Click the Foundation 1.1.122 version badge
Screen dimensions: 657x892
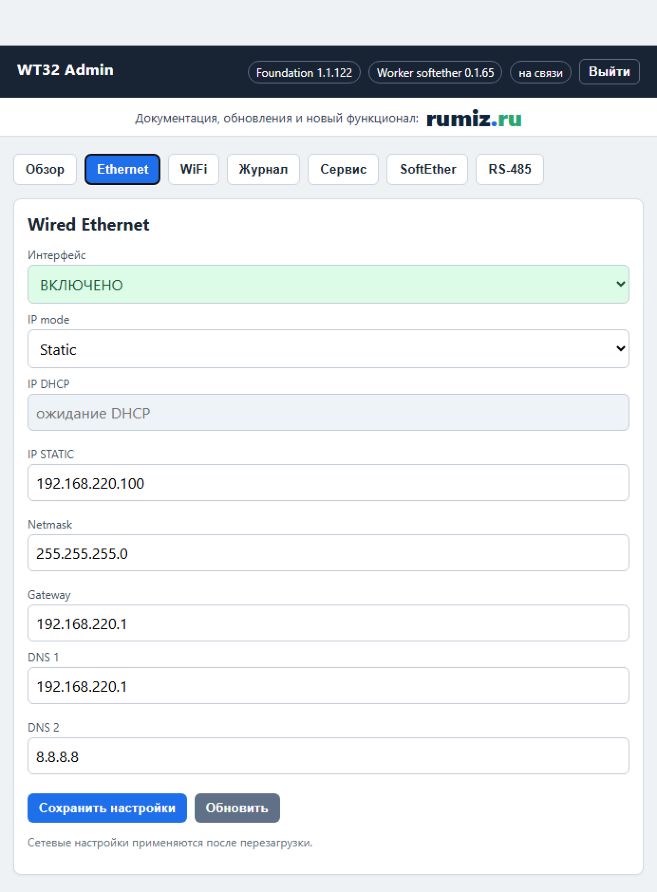(304, 73)
